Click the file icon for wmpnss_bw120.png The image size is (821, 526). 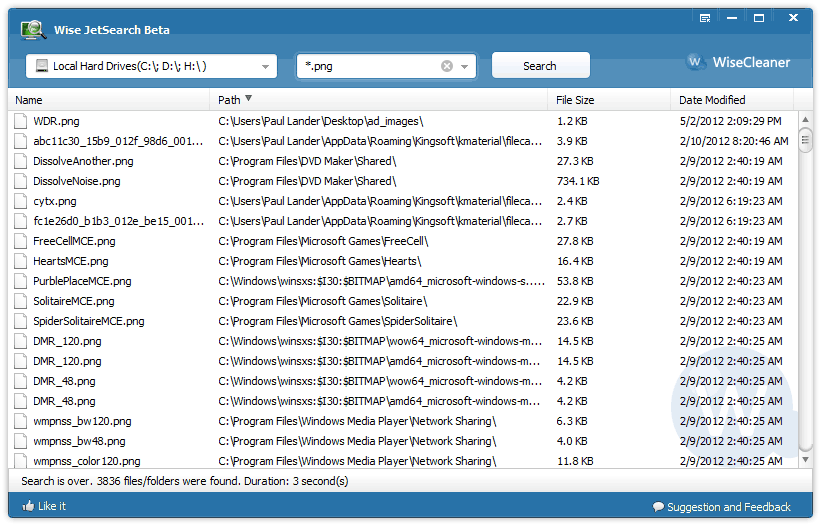point(20,421)
